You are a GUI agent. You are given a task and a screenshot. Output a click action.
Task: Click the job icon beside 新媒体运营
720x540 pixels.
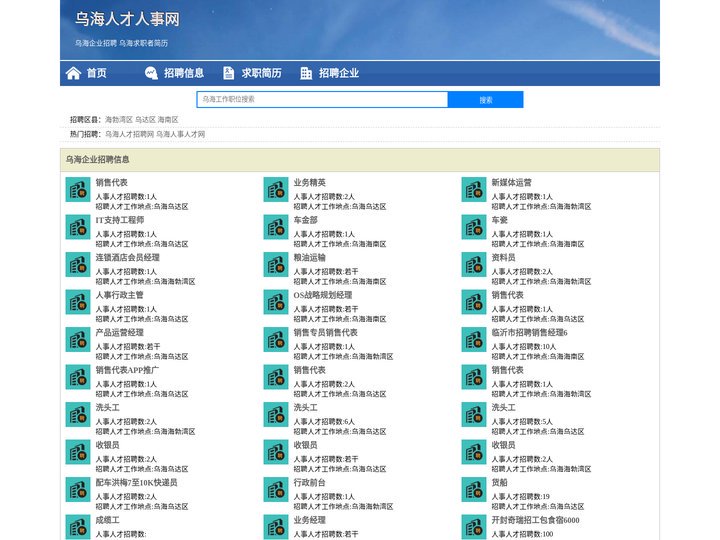(474, 190)
